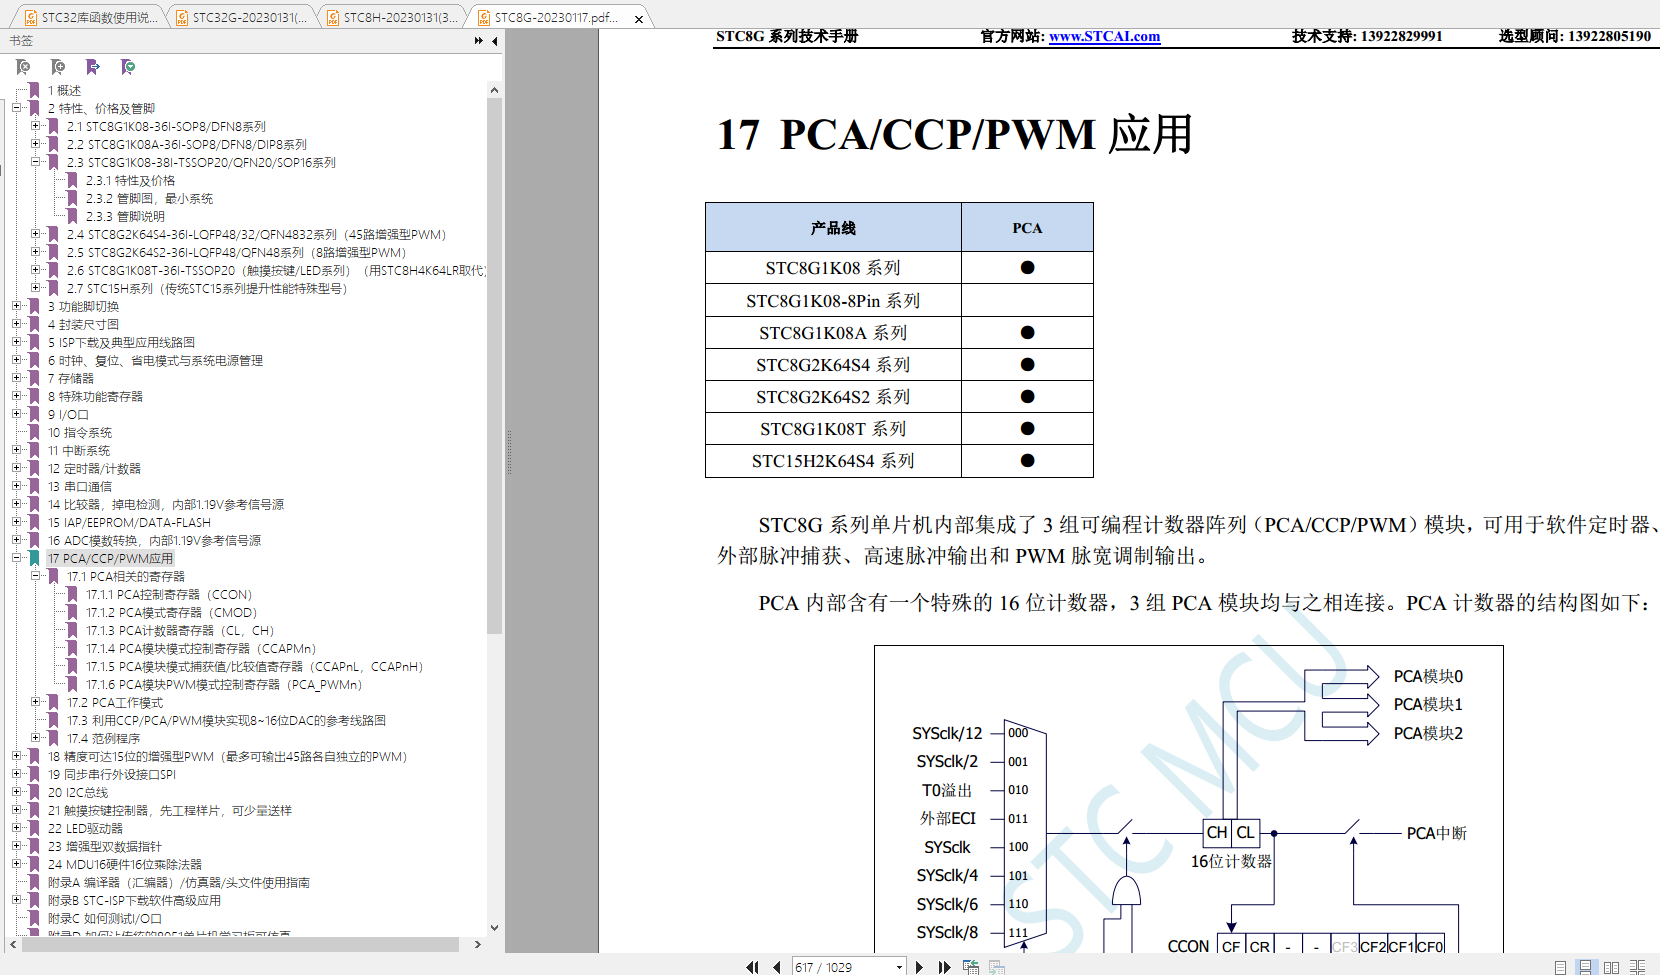Click the next view icon in status bar

pyautogui.click(x=997, y=967)
